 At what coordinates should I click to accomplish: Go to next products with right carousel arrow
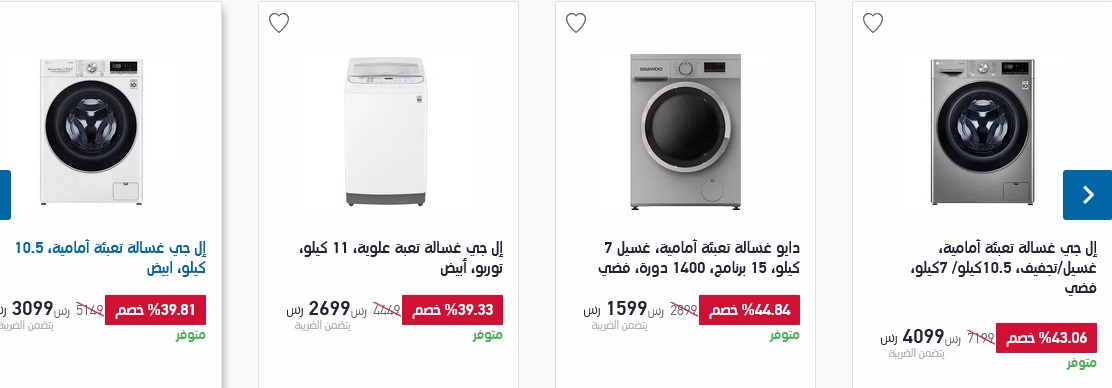pyautogui.click(x=1087, y=195)
